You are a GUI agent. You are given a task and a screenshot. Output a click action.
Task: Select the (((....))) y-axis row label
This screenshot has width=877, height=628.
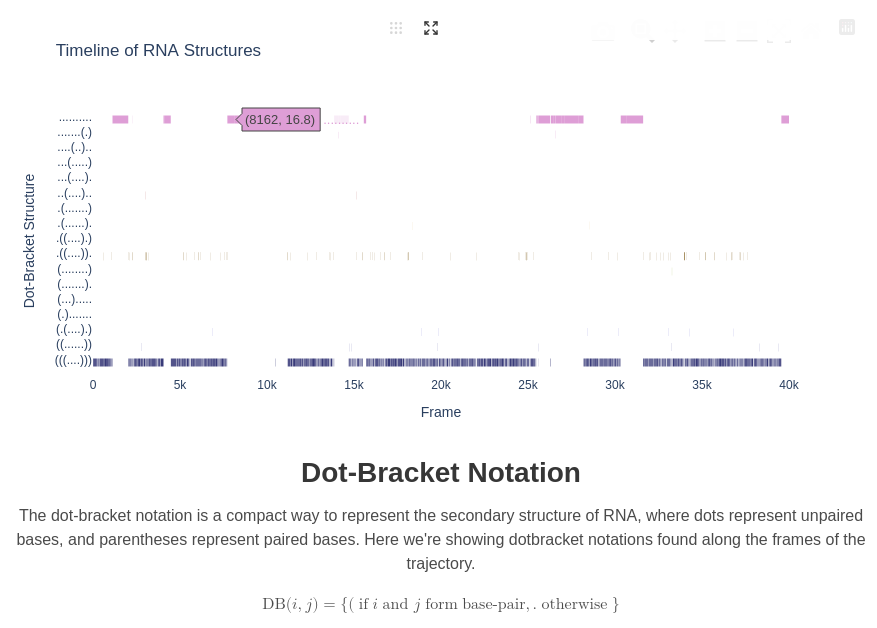74,360
